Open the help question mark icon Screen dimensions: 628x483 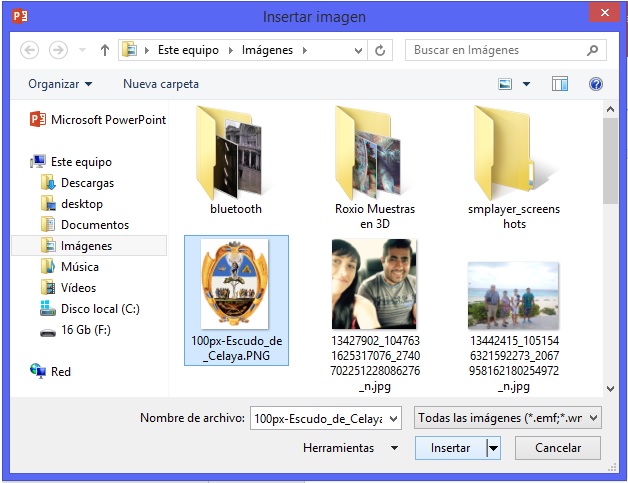click(596, 84)
